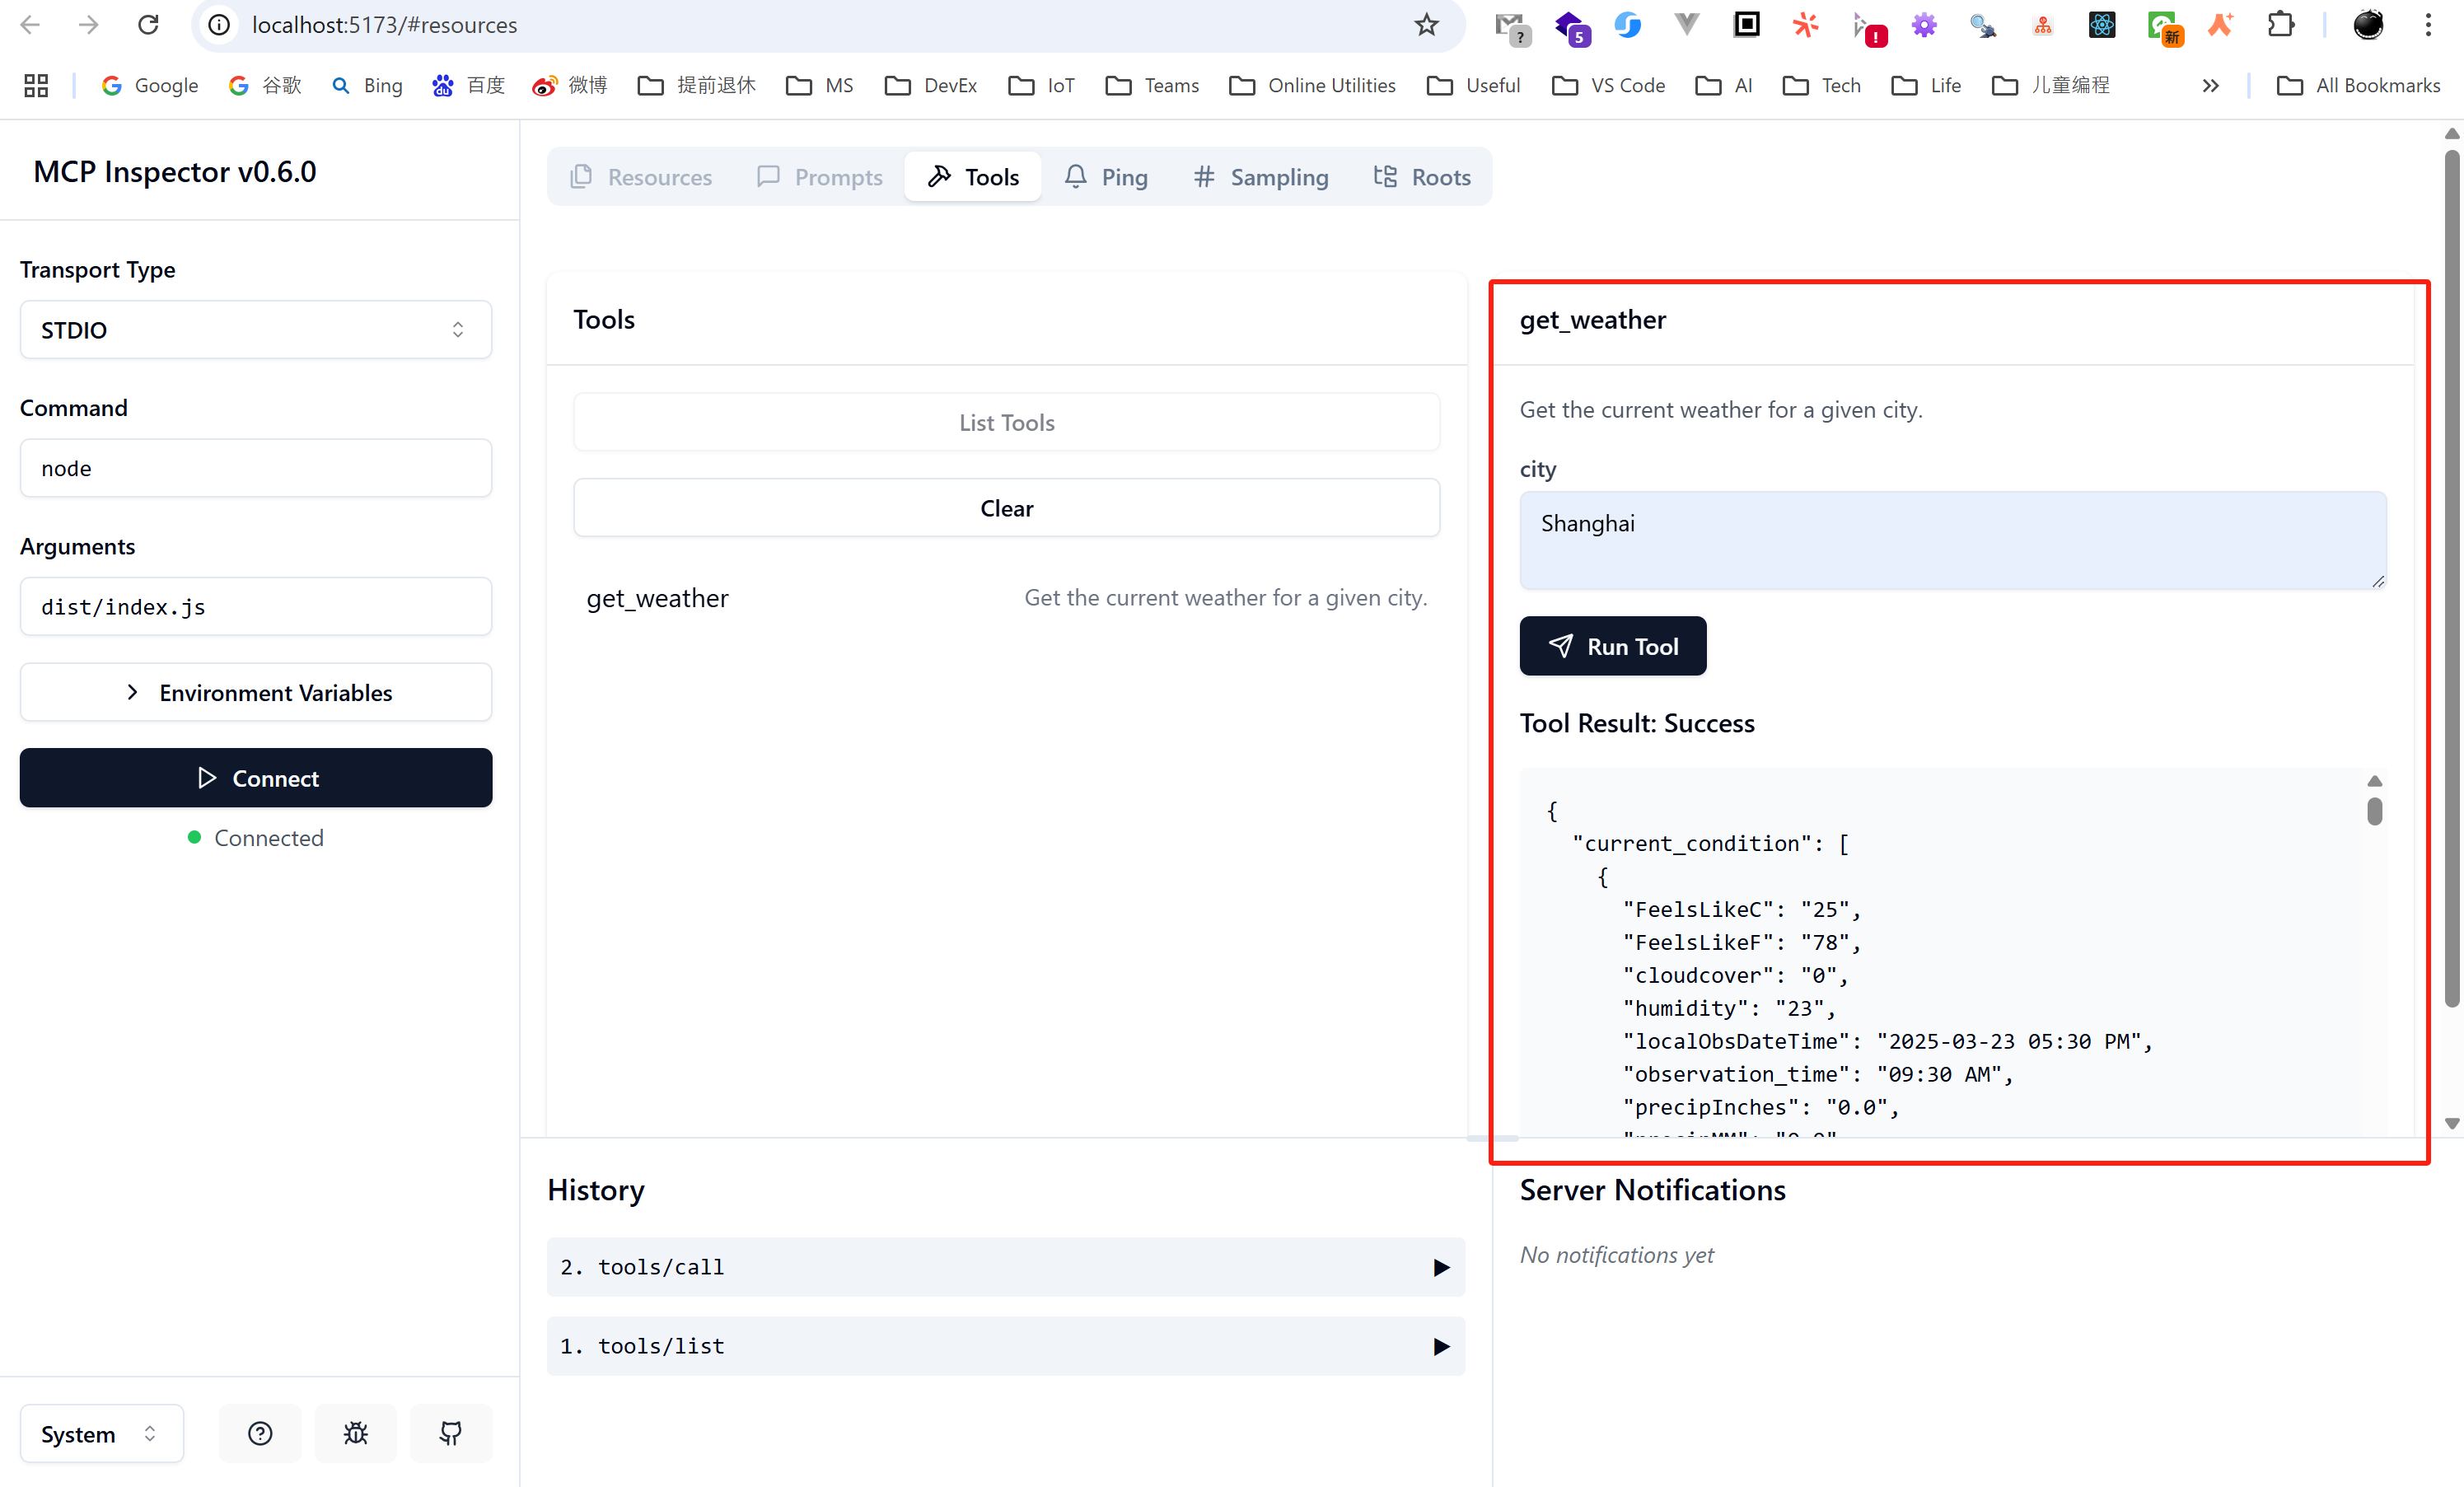2464x1487 pixels.
Task: Open the System theme selector
Action: coord(101,1433)
